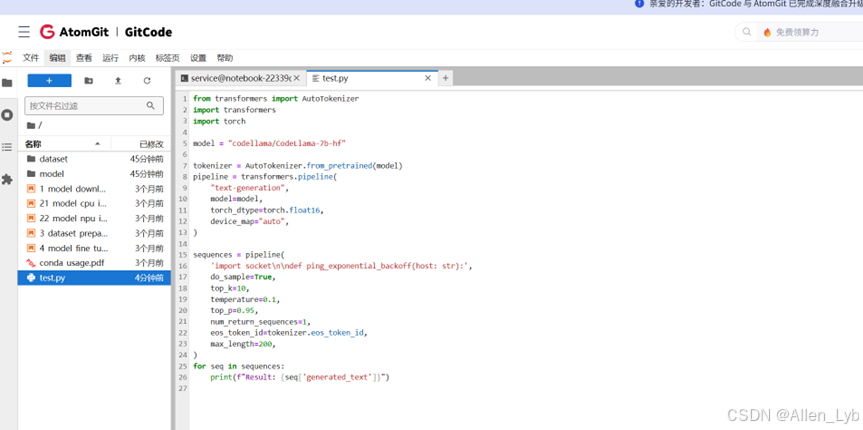Click the 'device_map="auto",' code line
Viewport: 863px width, 430px height.
tap(249, 221)
